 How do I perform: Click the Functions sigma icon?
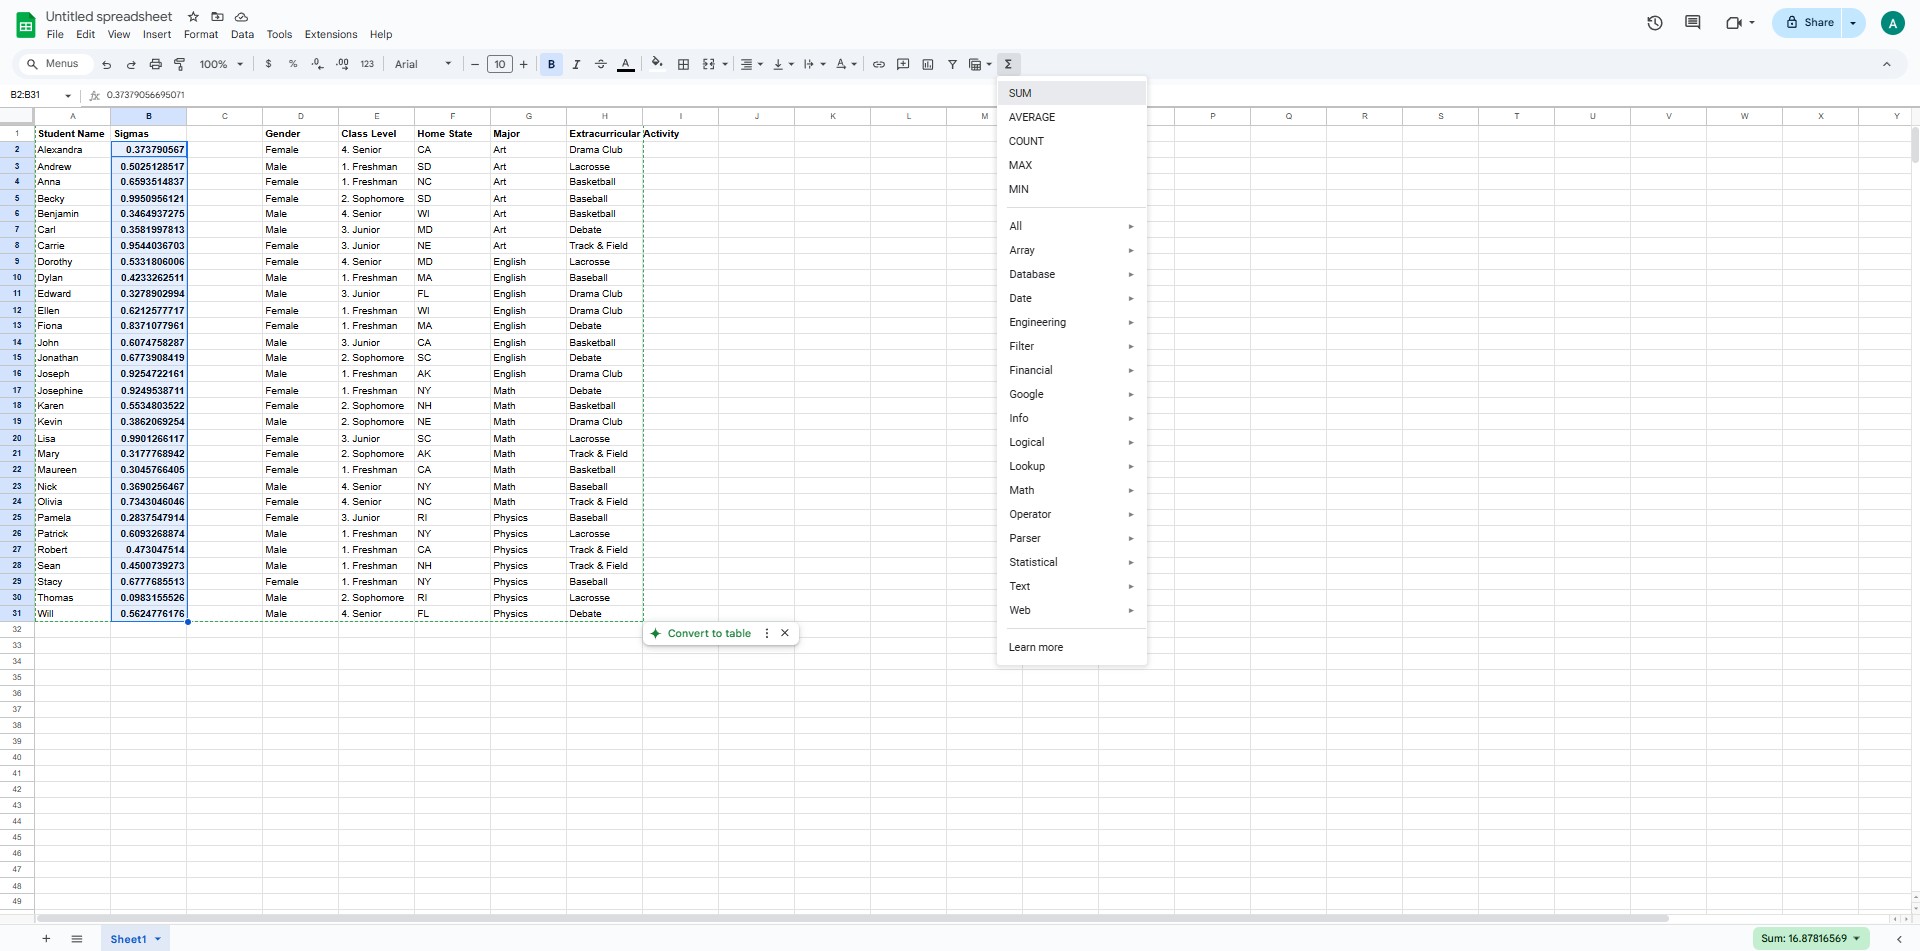point(1008,64)
